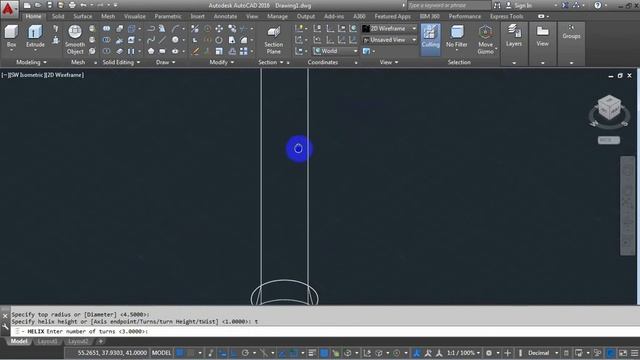Click the viewport label SW Isometric
This screenshot has height=360, width=640.
(x=27, y=75)
